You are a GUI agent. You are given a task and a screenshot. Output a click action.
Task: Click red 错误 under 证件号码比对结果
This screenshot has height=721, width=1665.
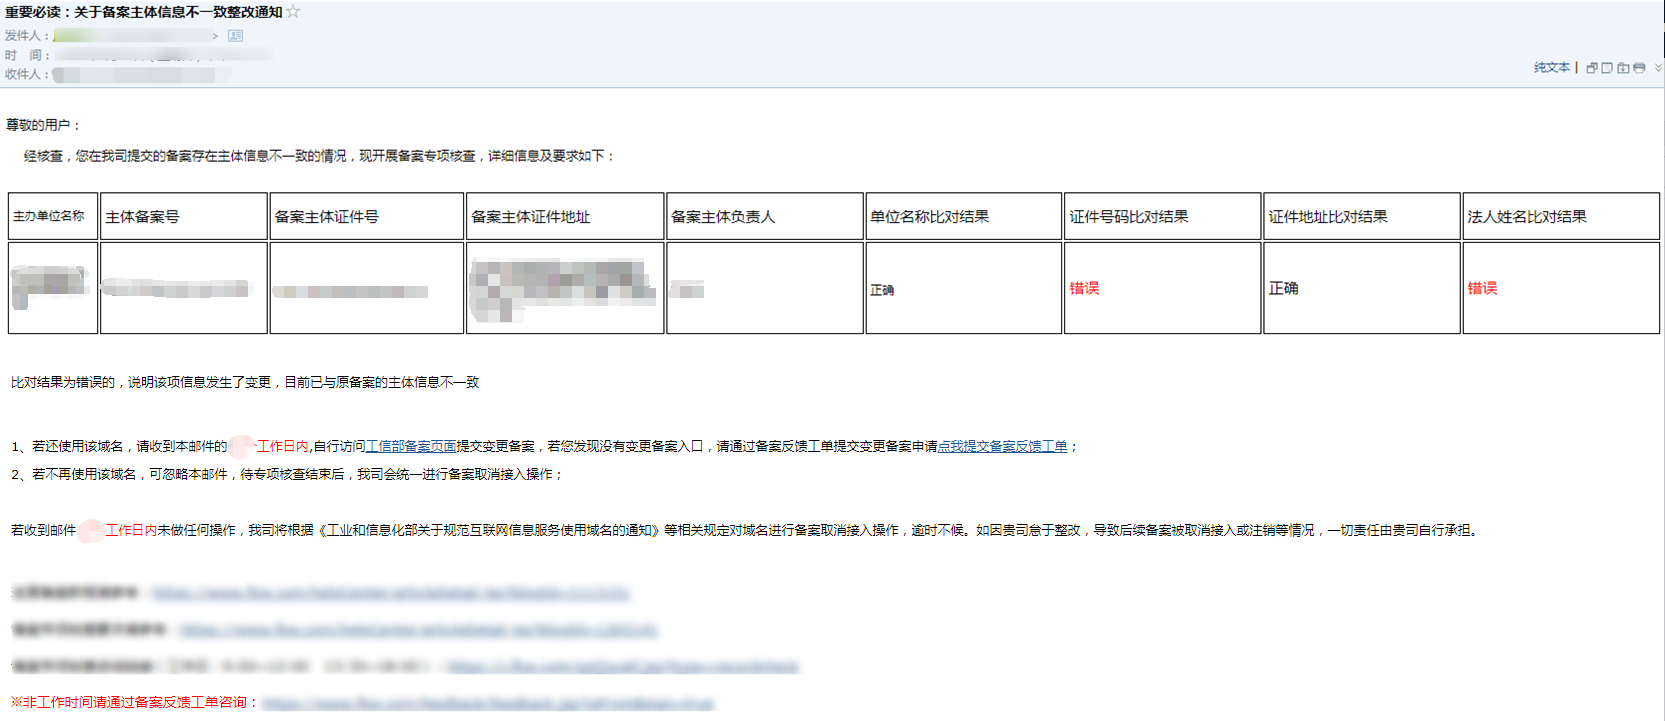pyautogui.click(x=1084, y=288)
